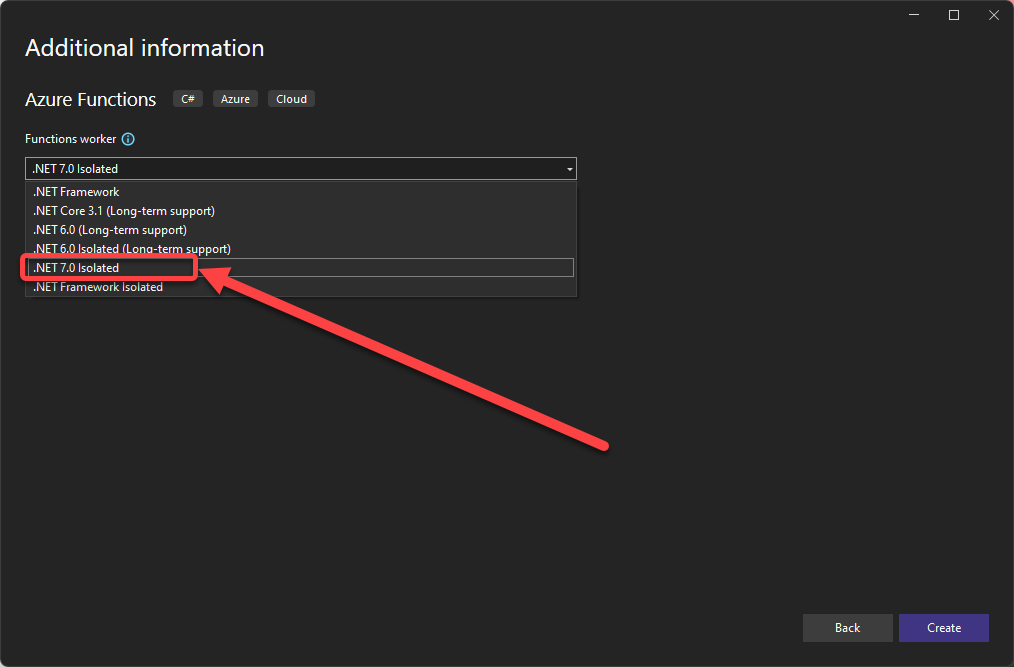Click the Create button

(944, 628)
